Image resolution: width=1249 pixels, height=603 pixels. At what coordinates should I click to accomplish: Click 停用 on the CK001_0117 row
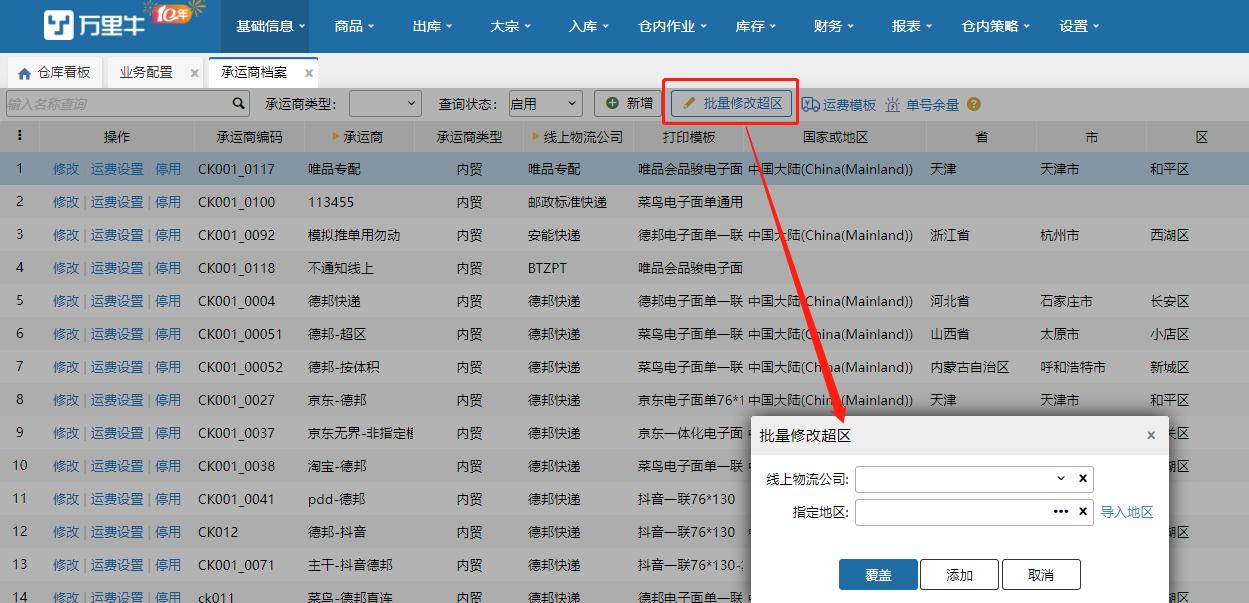(168, 169)
